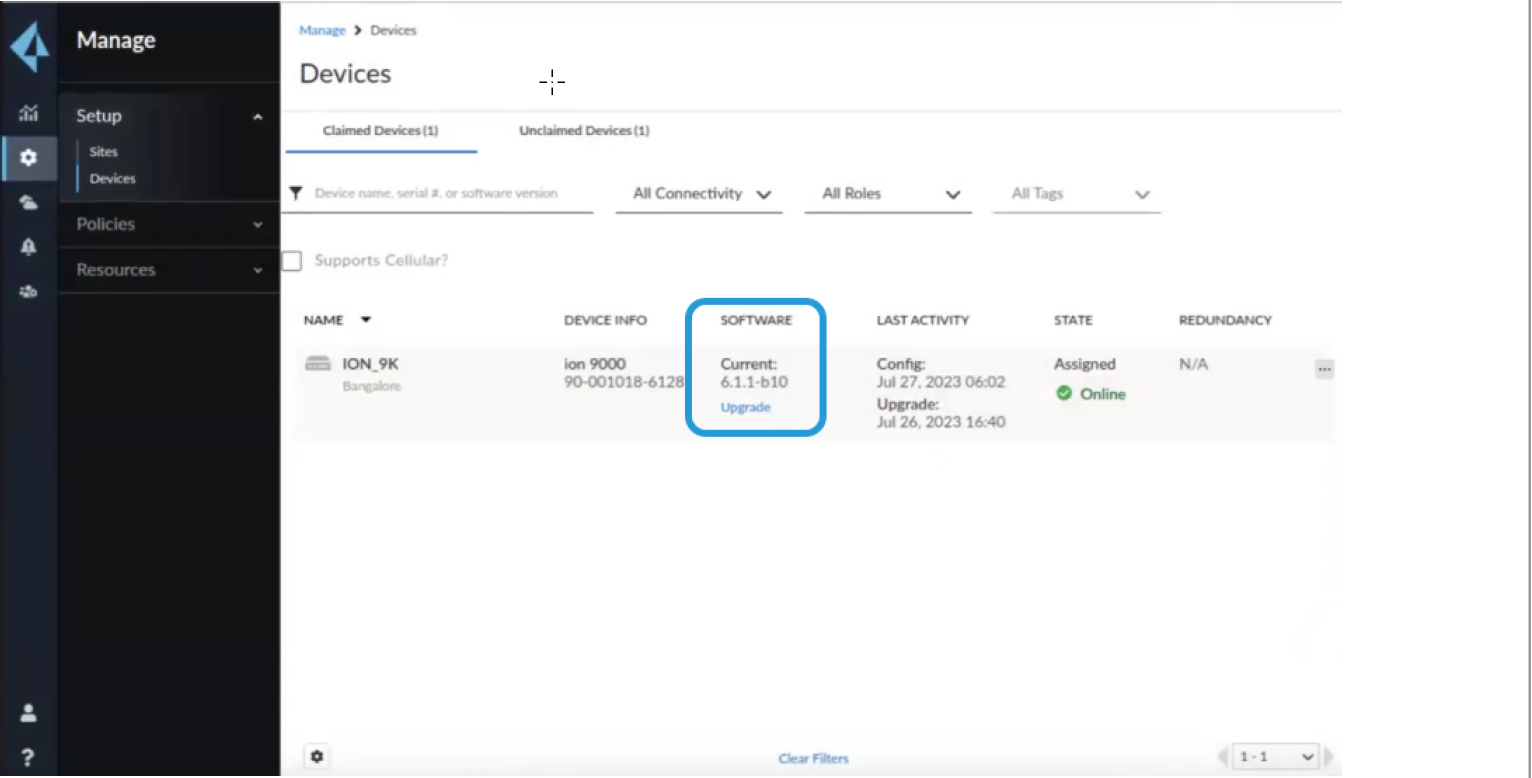Switch to the Unclaimed Devices tab

(584, 131)
